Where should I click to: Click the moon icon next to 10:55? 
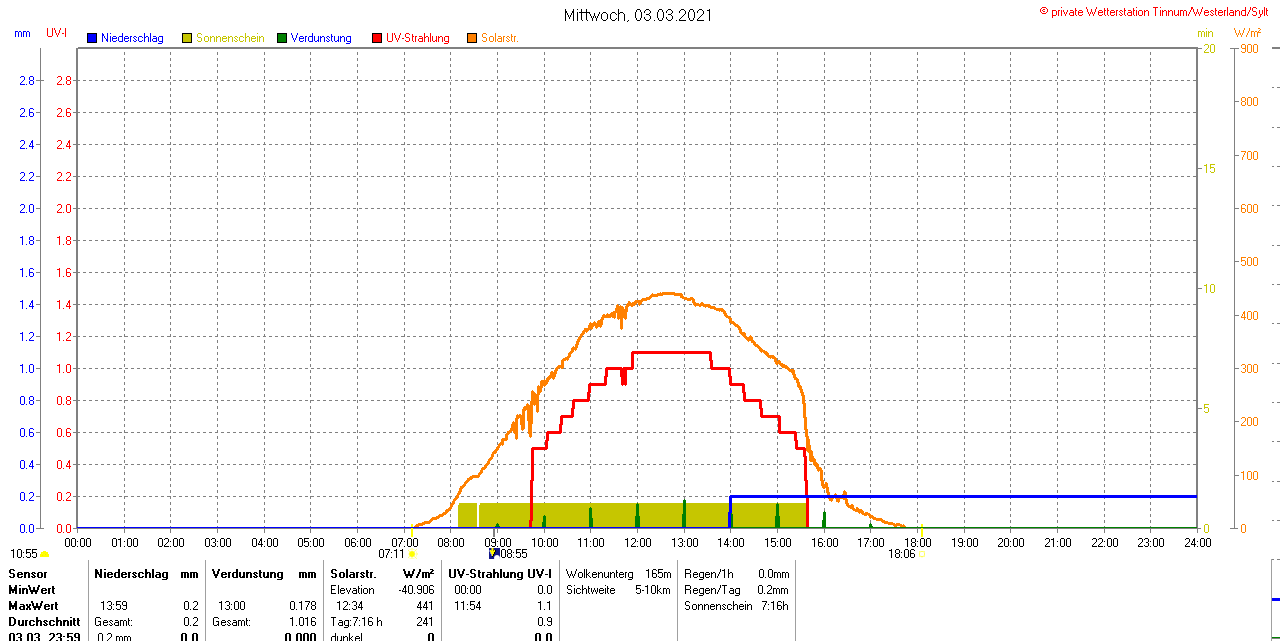[x=45, y=553]
